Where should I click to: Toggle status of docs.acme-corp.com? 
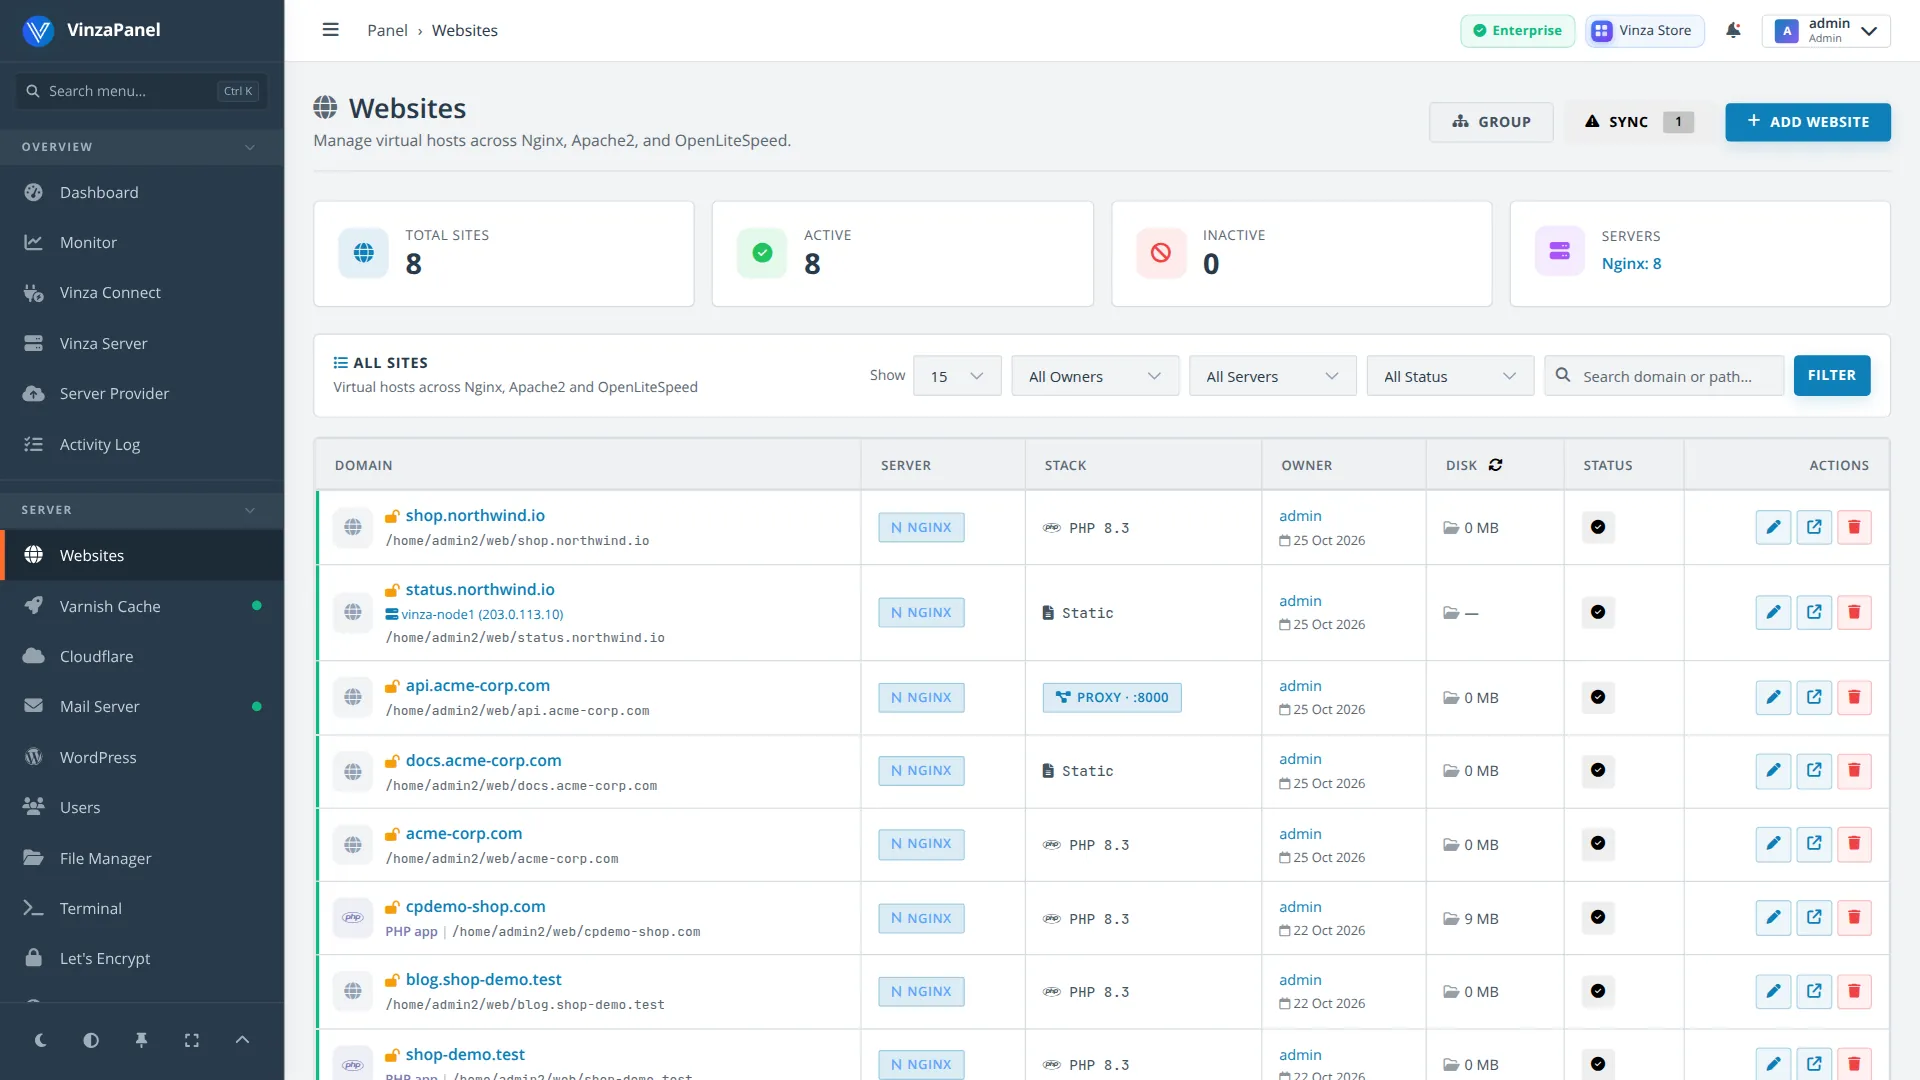coord(1598,770)
